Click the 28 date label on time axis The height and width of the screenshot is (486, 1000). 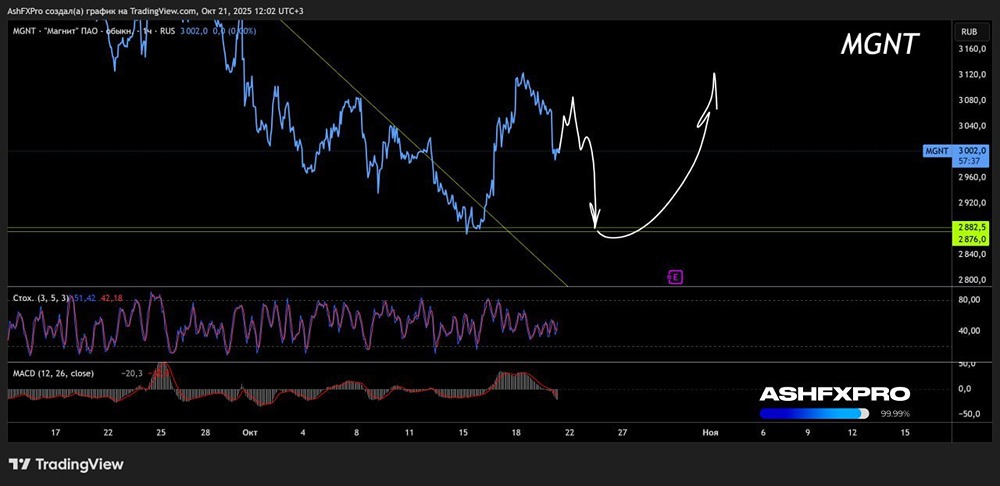[x=205, y=432]
